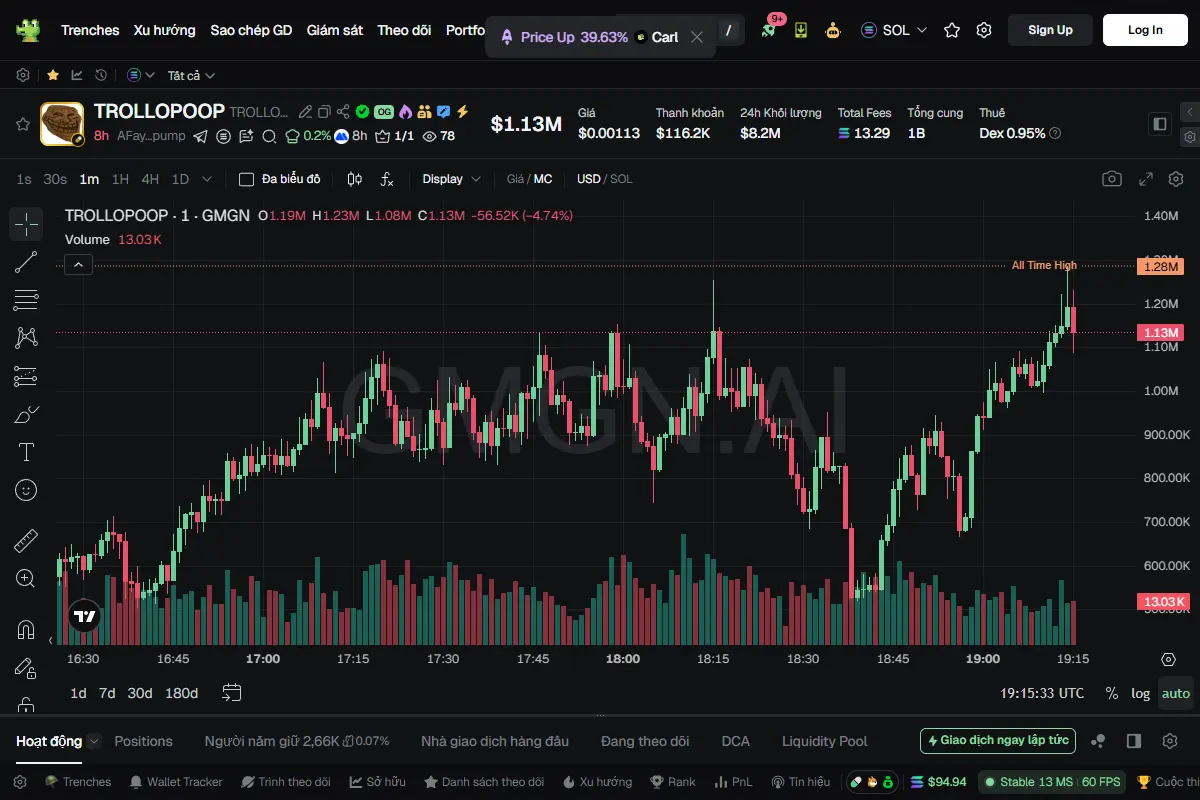Select the brush drawing tool
The width and height of the screenshot is (1200, 800).
point(26,414)
